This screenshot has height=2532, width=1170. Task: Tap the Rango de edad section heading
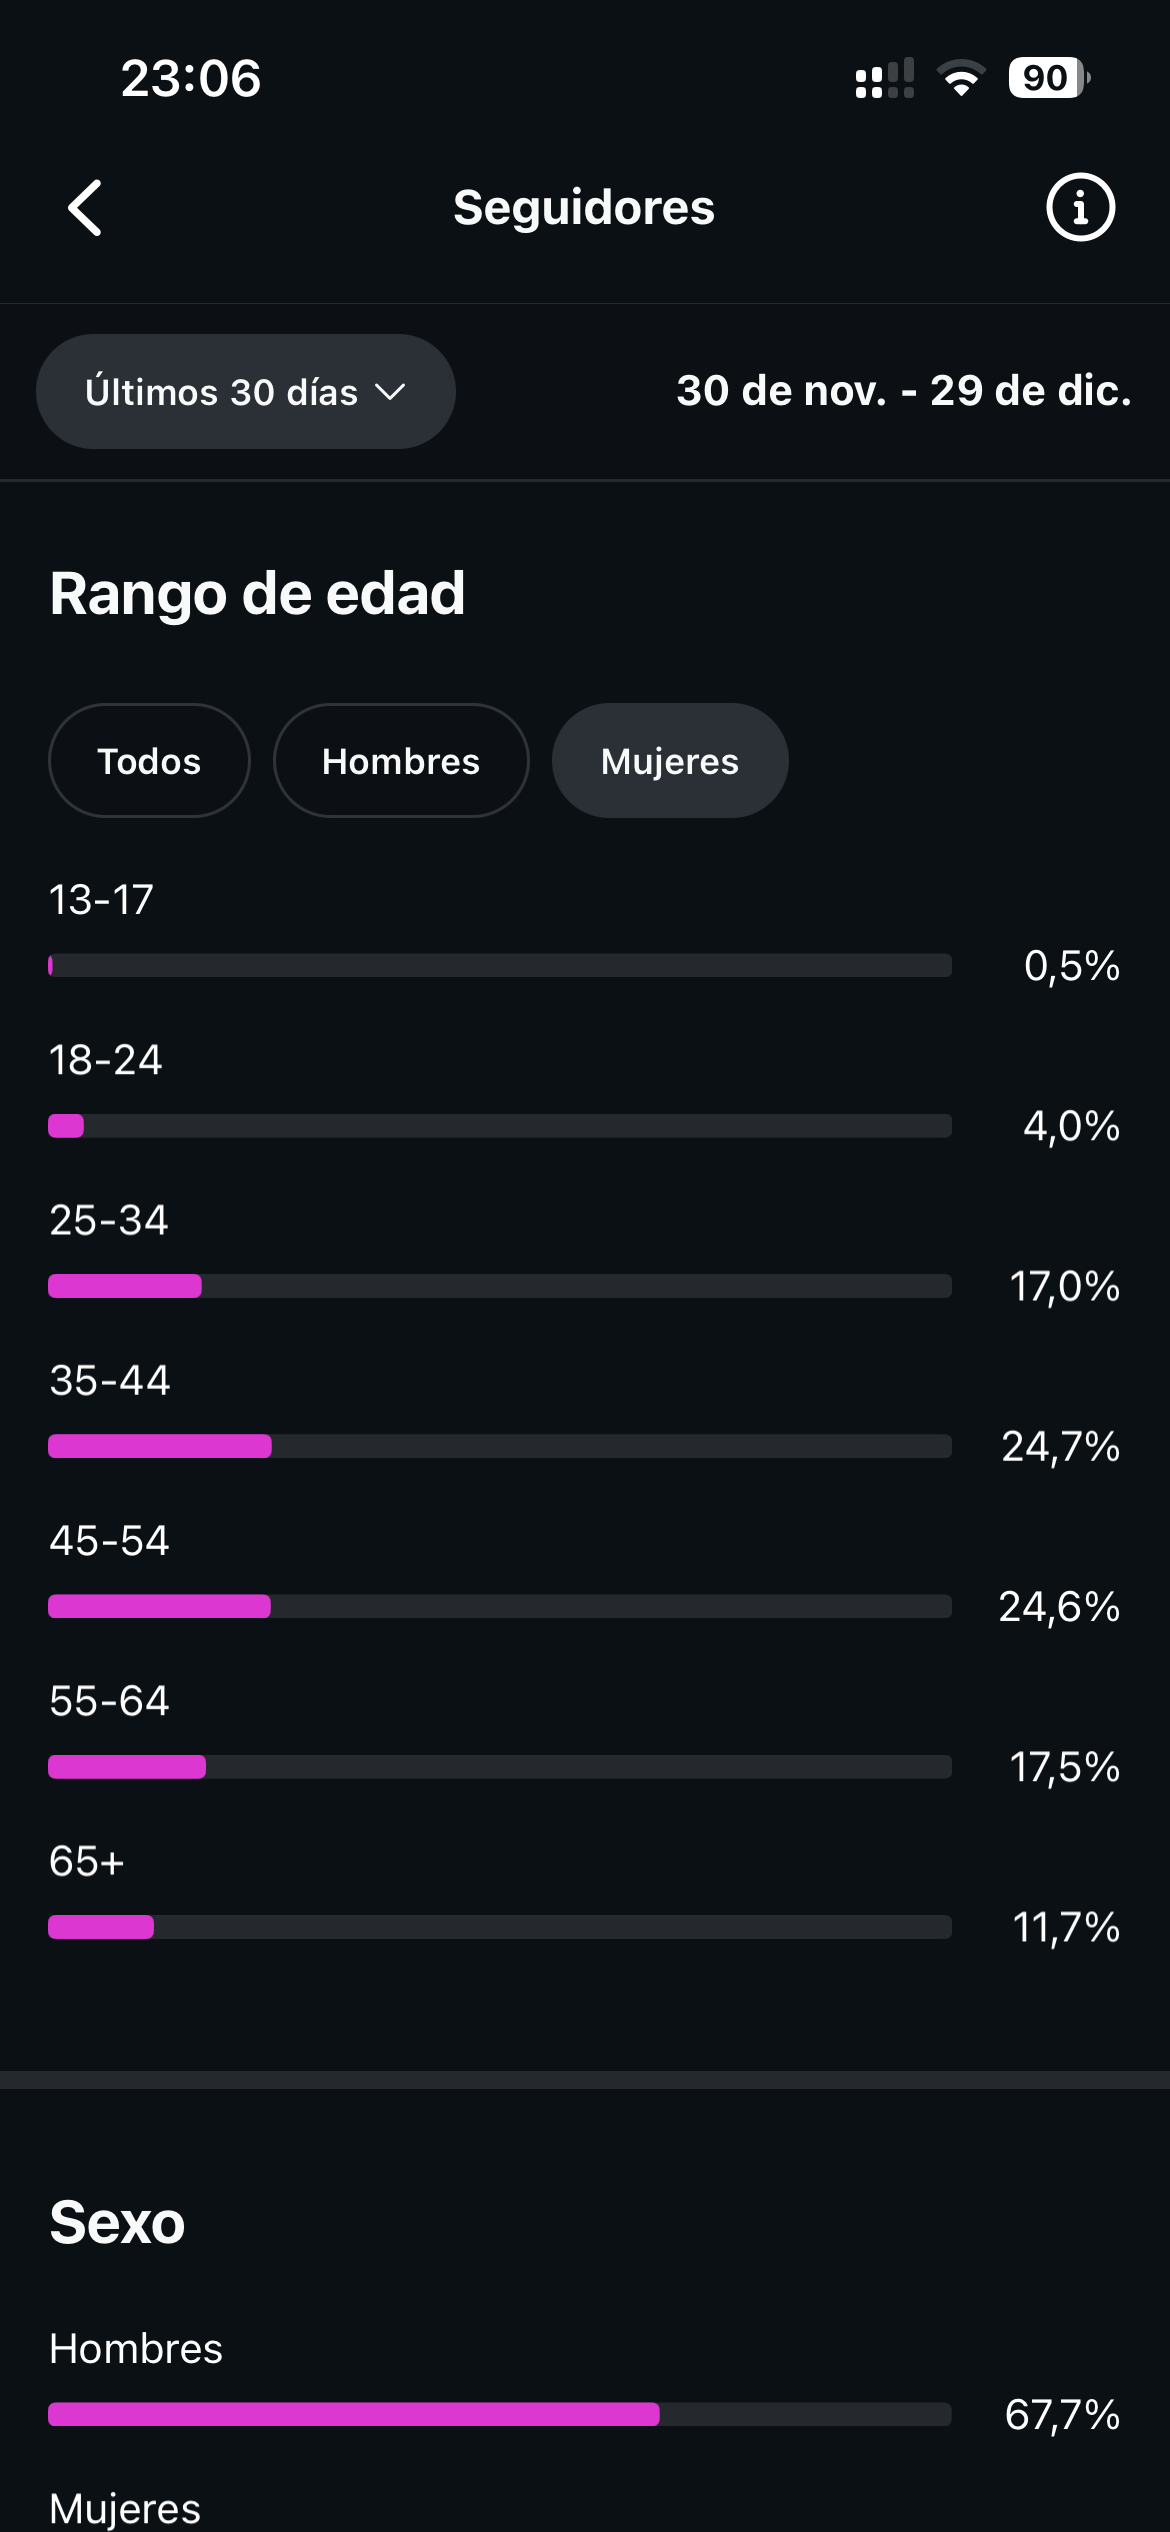[x=256, y=592]
